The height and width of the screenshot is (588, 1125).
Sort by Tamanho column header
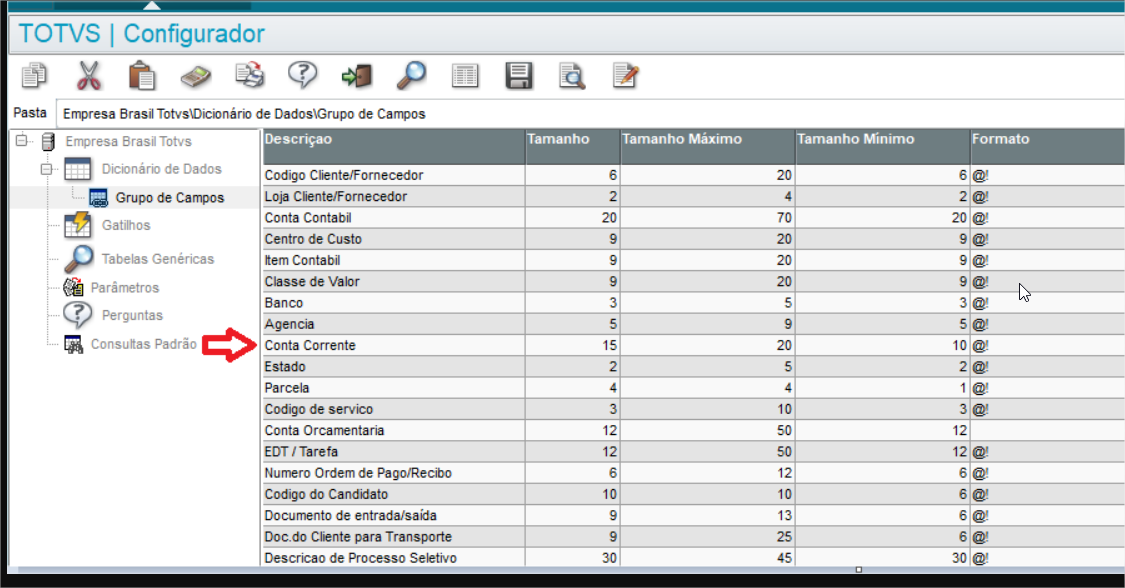[x=573, y=147]
